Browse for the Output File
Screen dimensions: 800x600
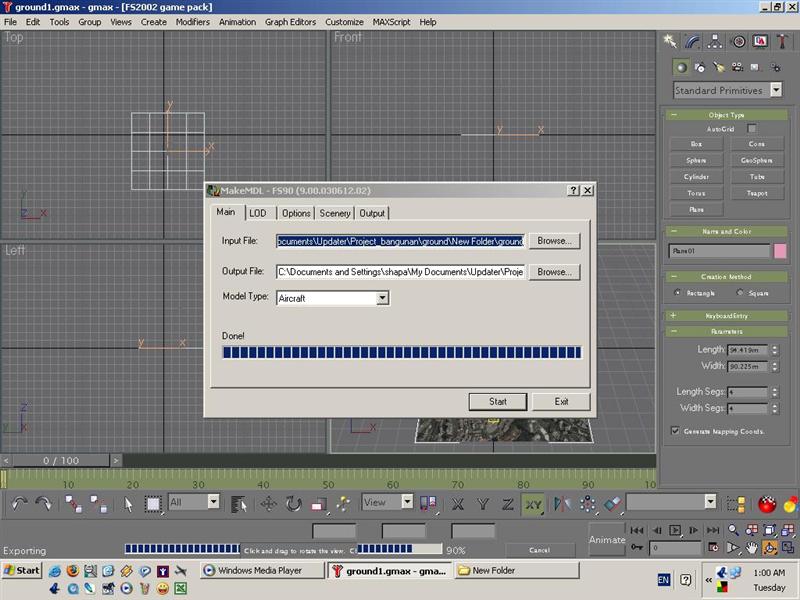(554, 271)
